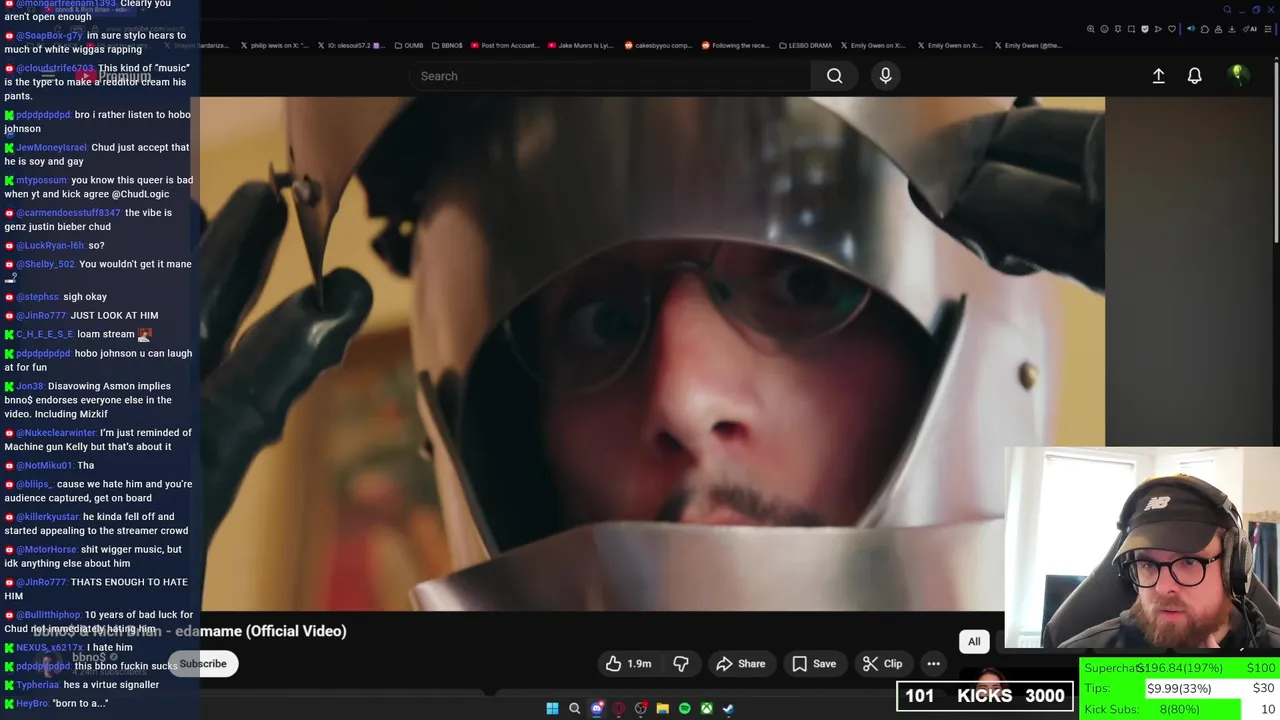Open the three-dot more actions menu
Image resolution: width=1280 pixels, height=720 pixels.
click(933, 664)
